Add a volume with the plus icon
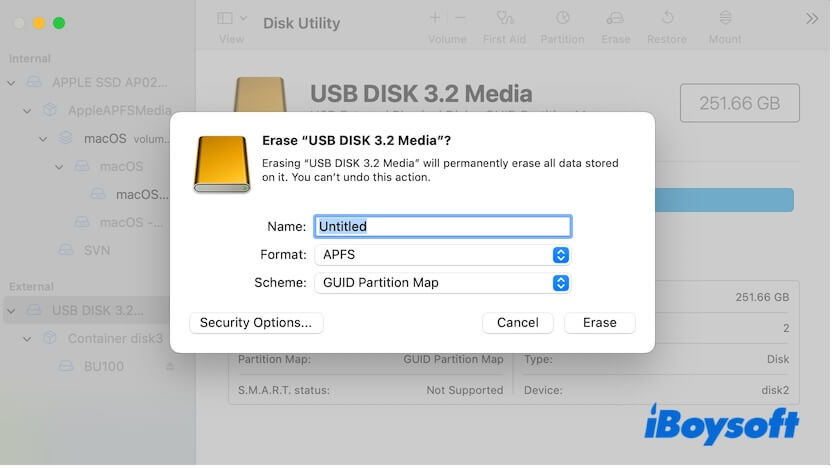Image resolution: width=833 pixels, height=468 pixels. coord(435,18)
